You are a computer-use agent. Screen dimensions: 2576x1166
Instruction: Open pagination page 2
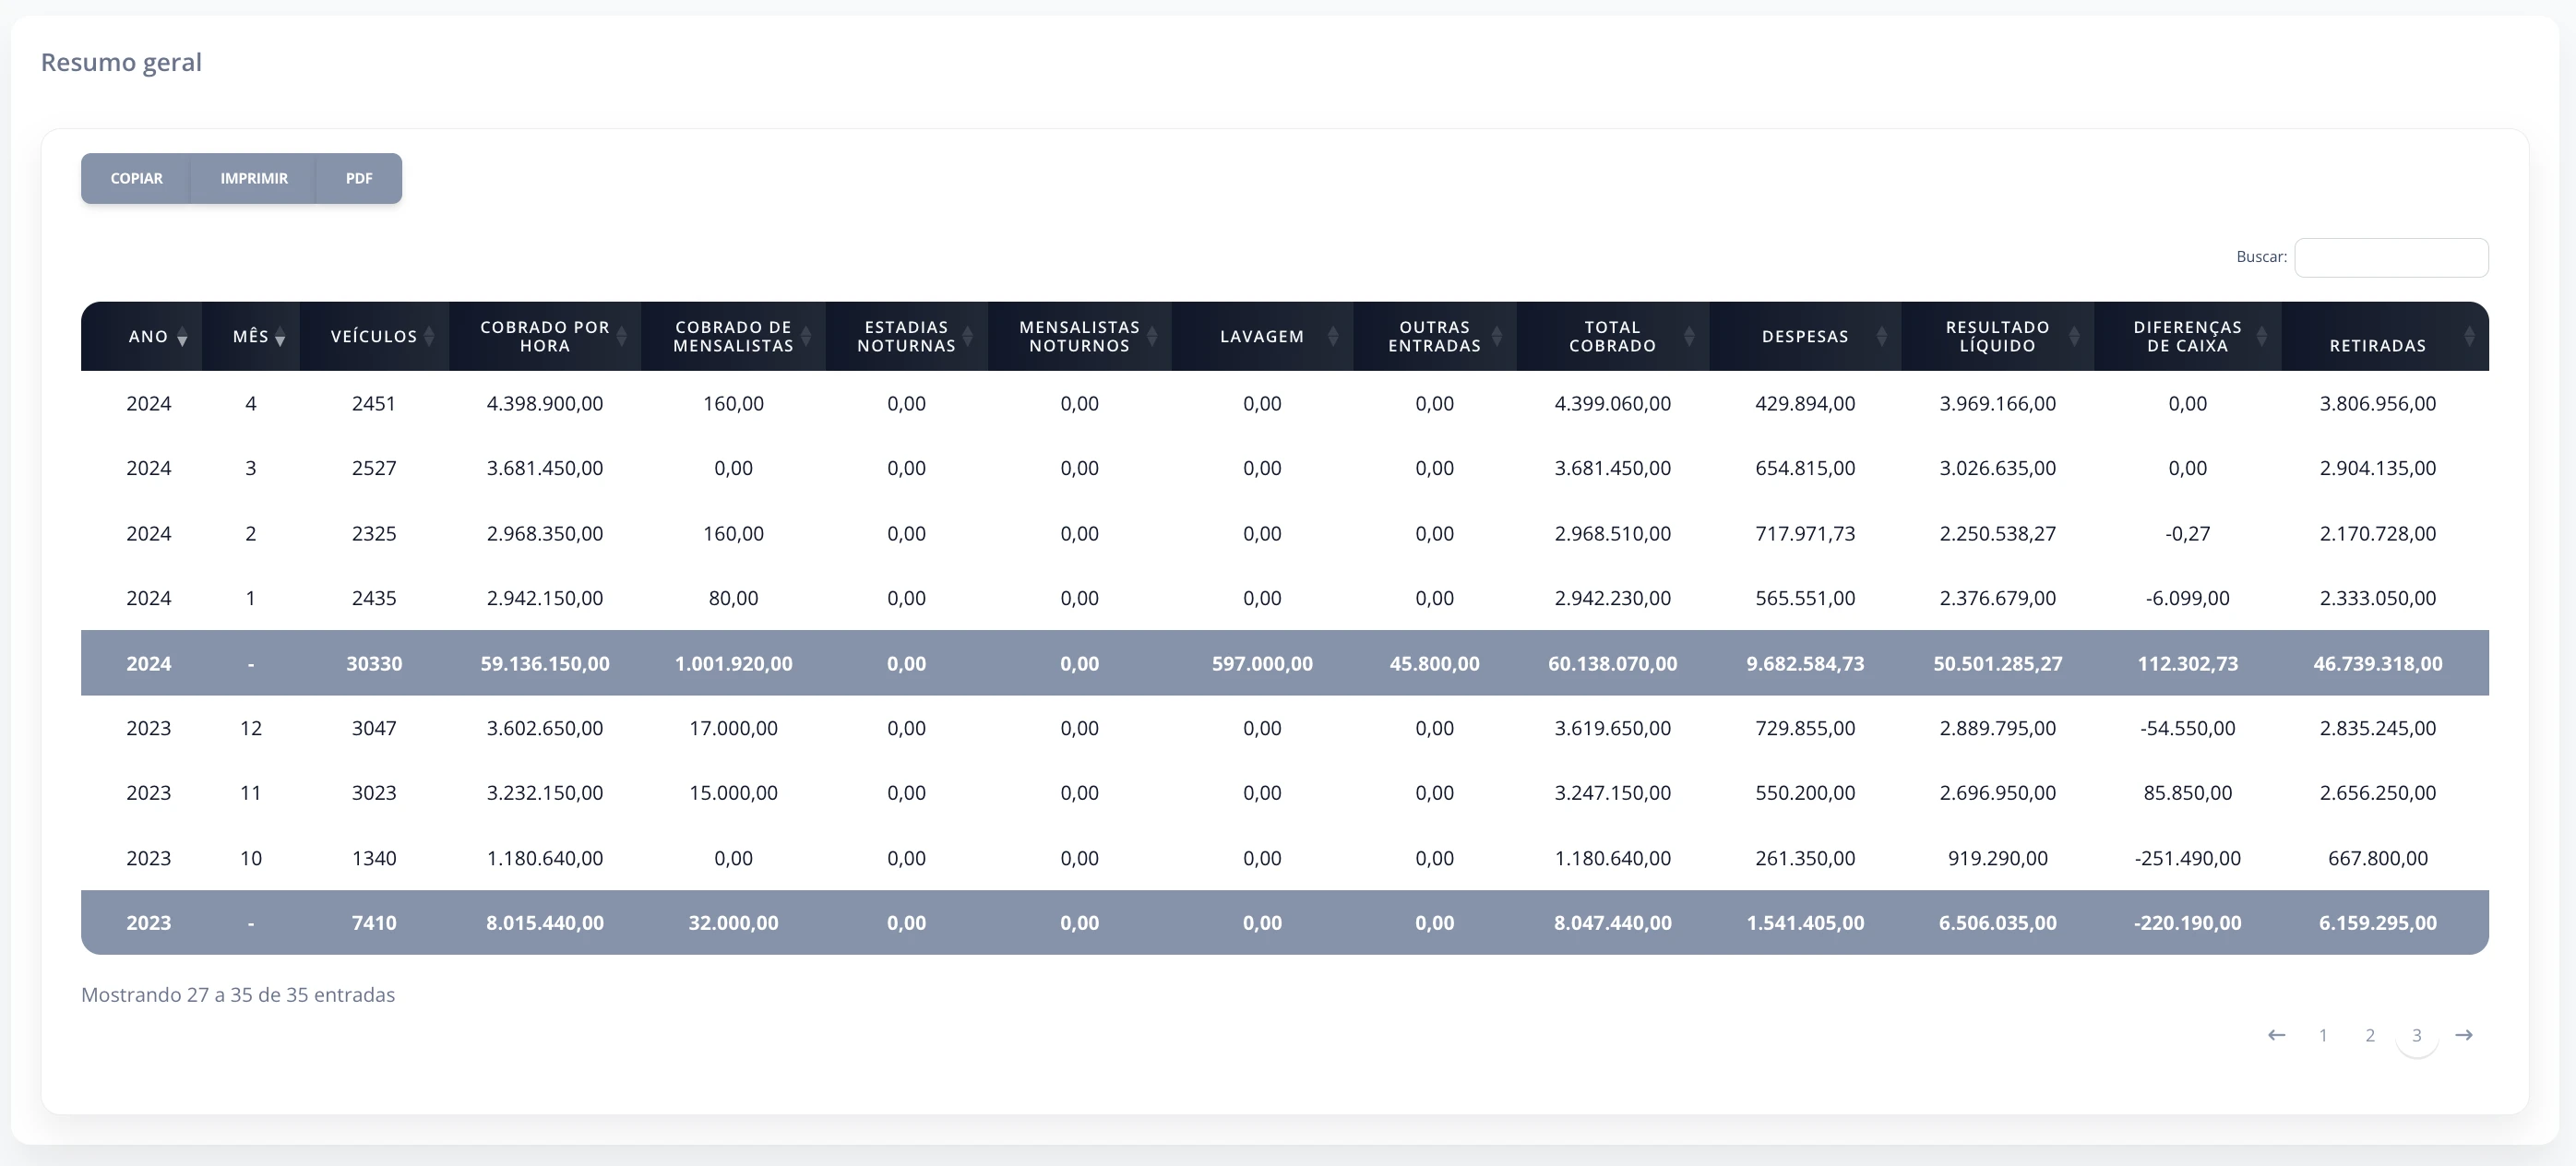click(x=2370, y=1035)
